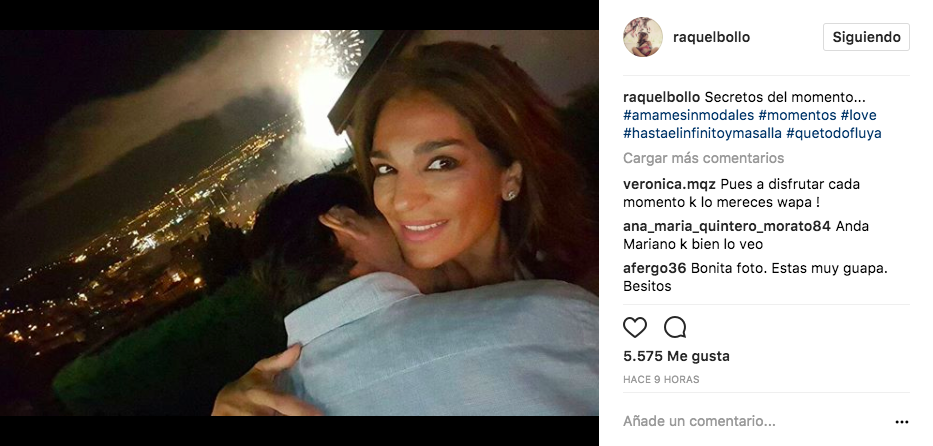
Task: View who liked via 5.575 Me gusta
Action: tap(676, 356)
